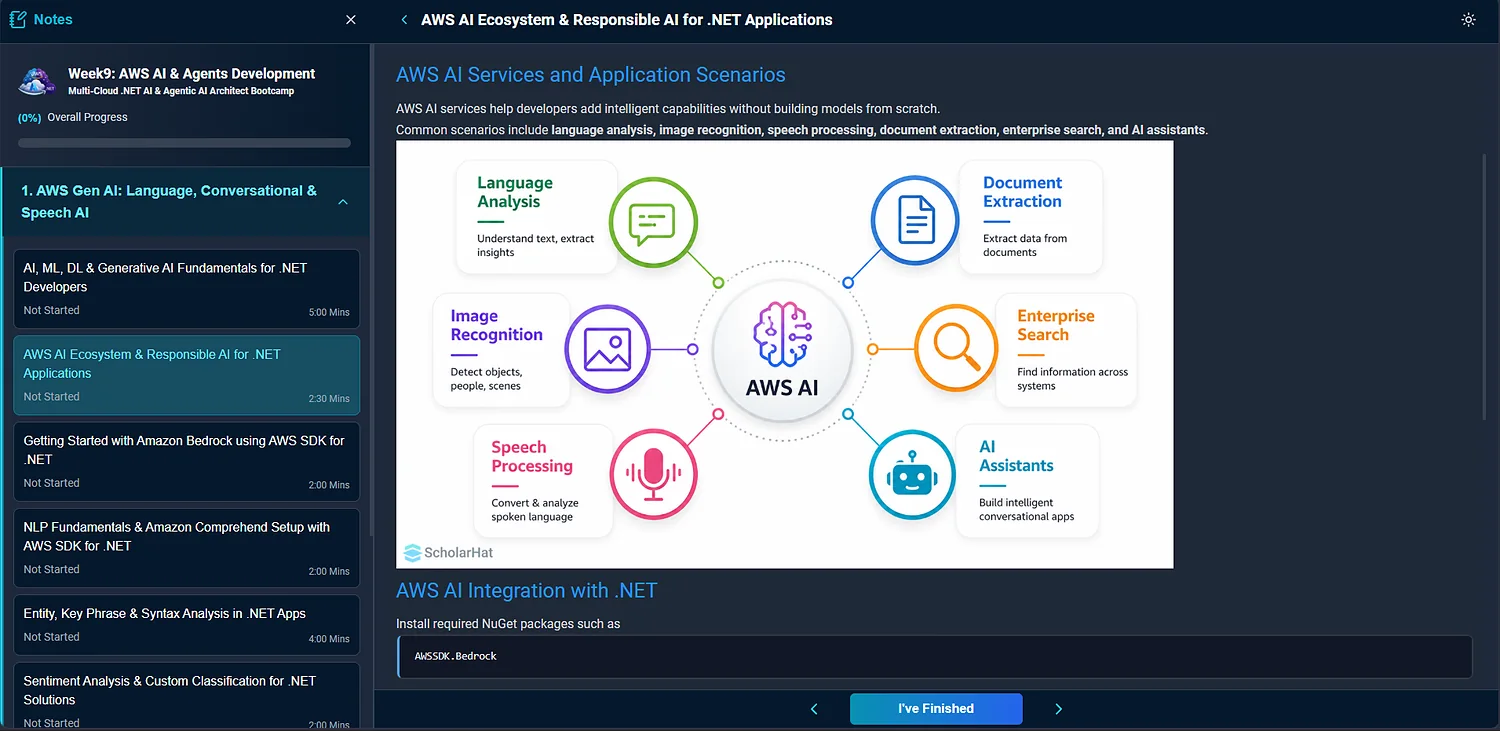The image size is (1500, 731).
Task: Click the AWSSDK.Bedrock code block
Action: (934, 656)
